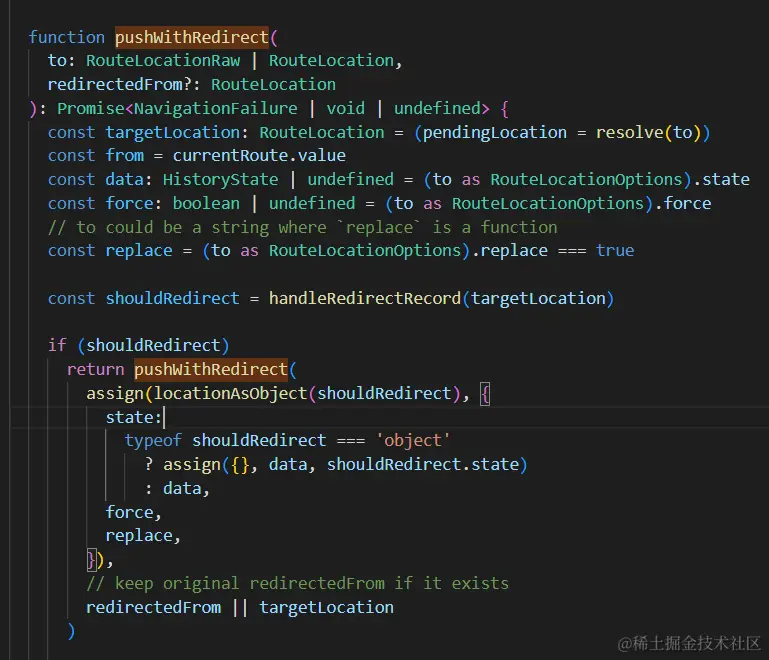The width and height of the screenshot is (769, 660).
Task: Click the state: property key on cursor line
Action: 134,417
